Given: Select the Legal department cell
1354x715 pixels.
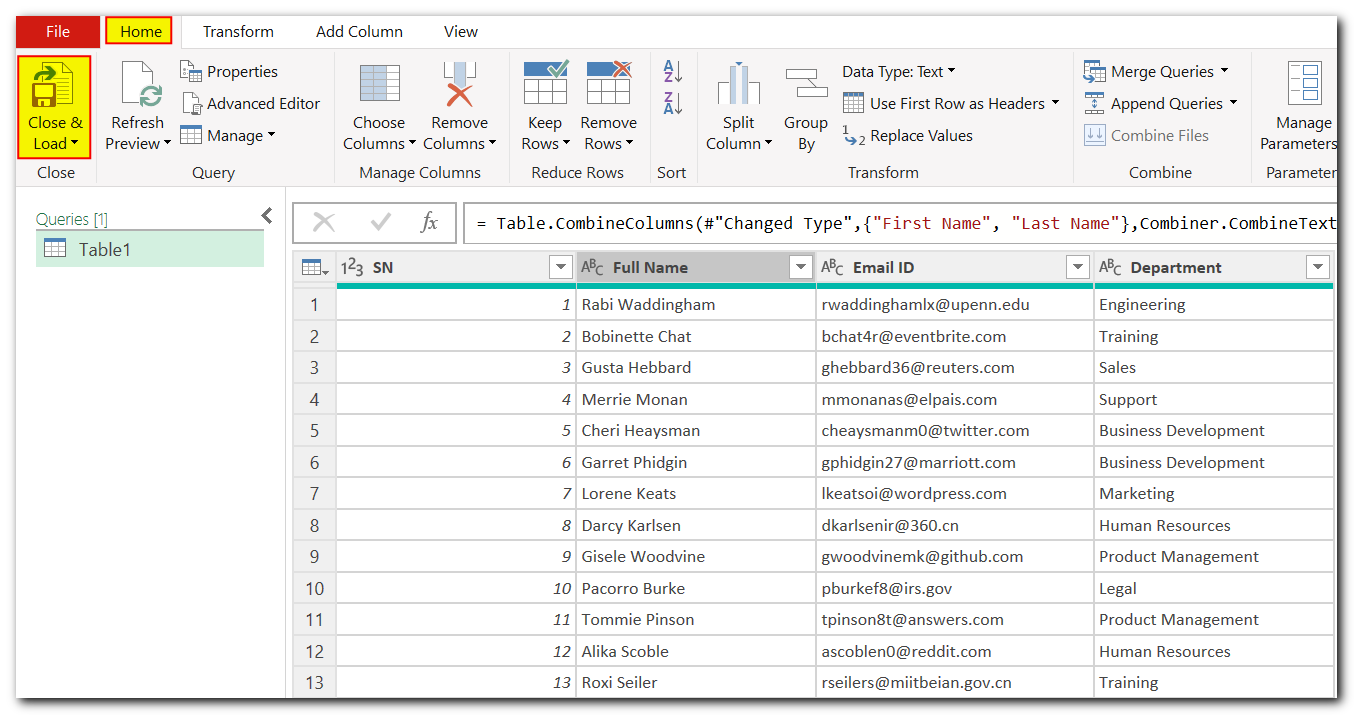Looking at the screenshot, I should (1214, 588).
